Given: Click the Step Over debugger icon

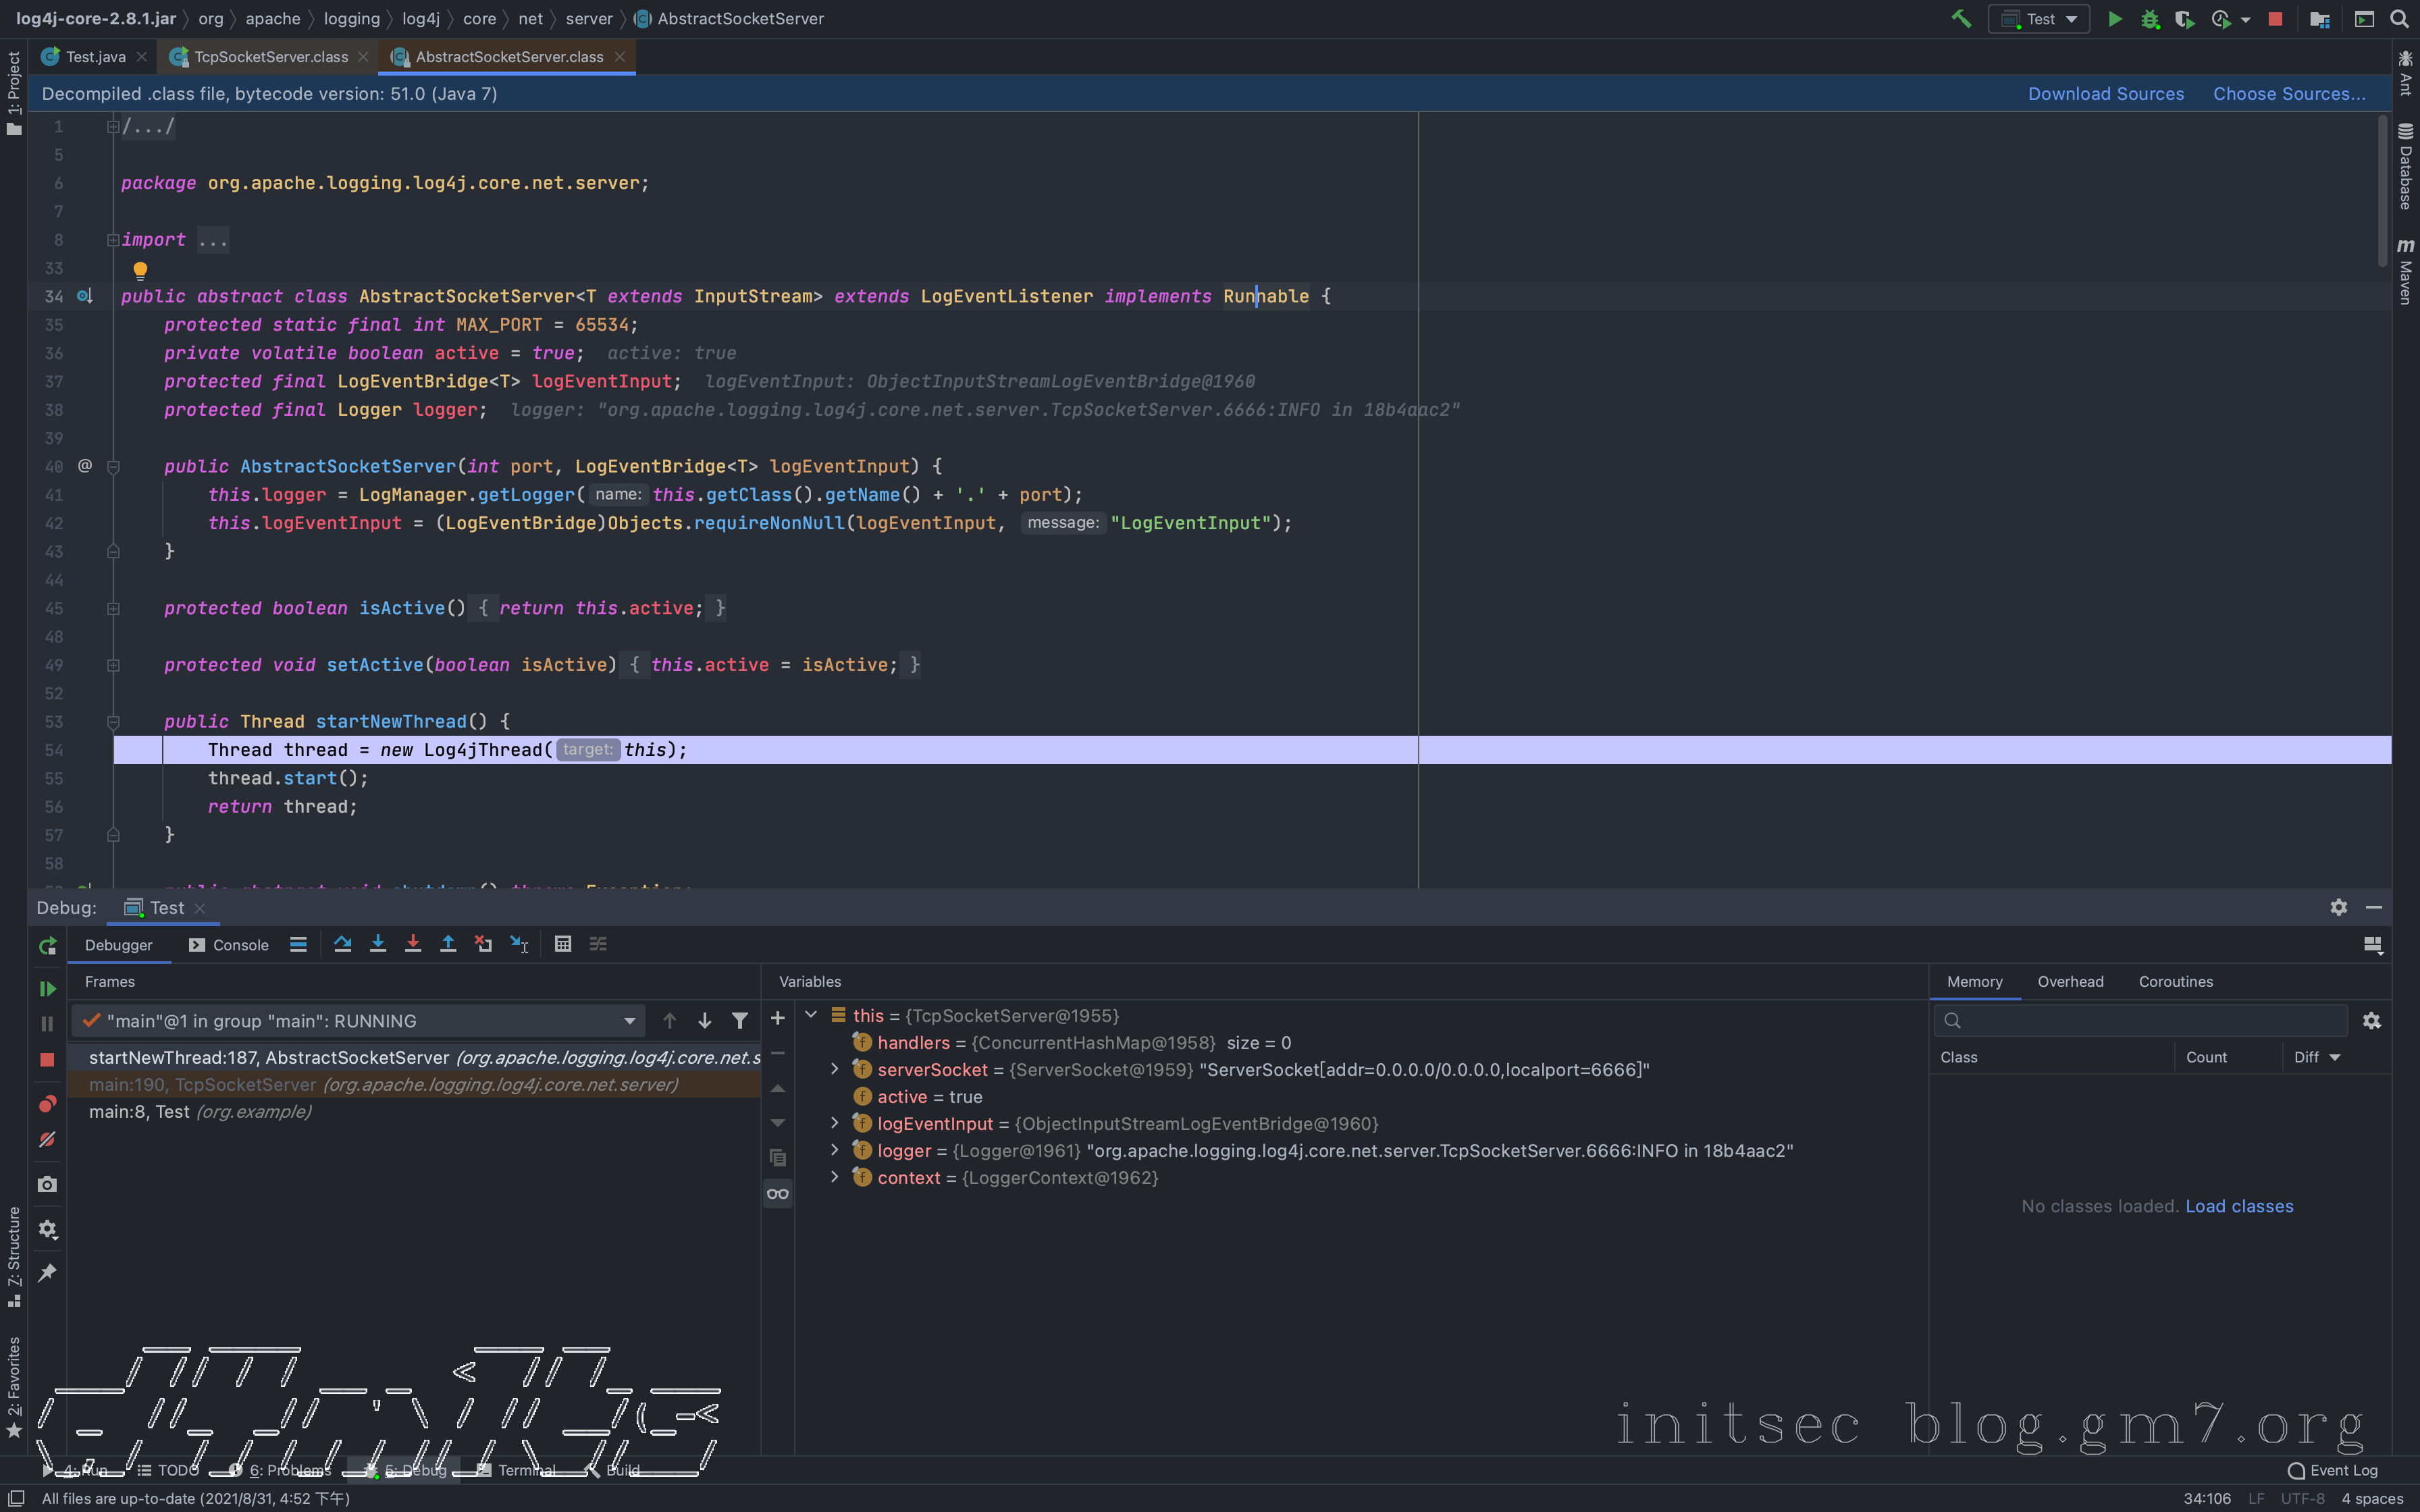Looking at the screenshot, I should pos(342,944).
